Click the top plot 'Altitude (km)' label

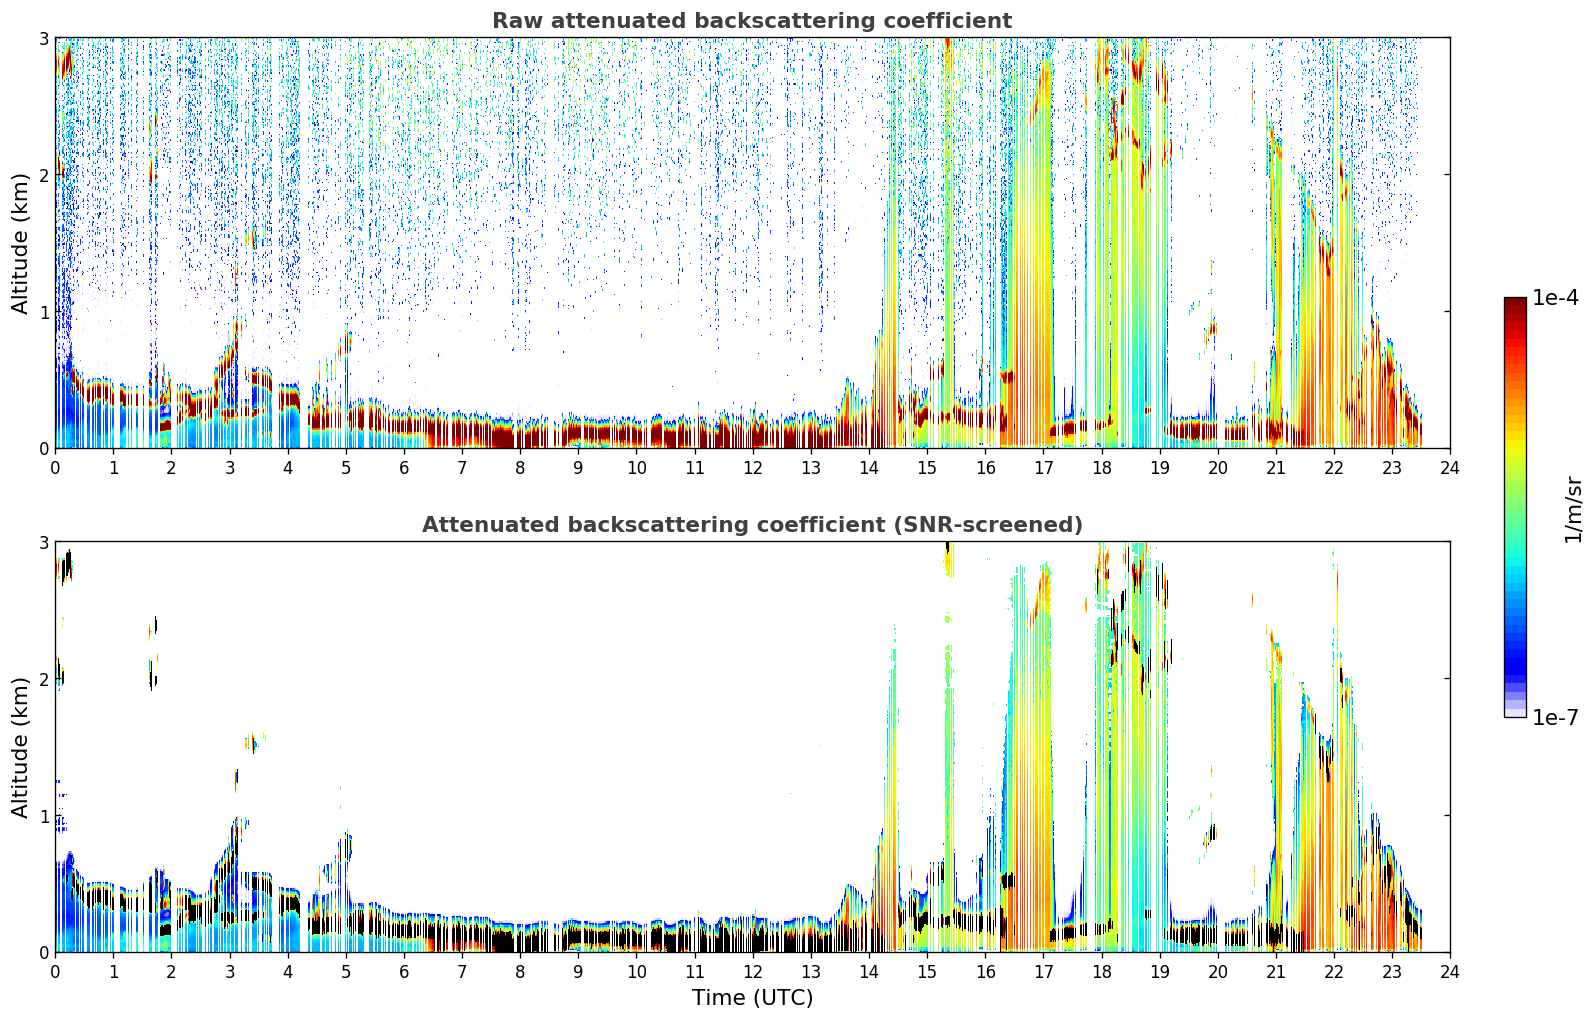(21, 243)
